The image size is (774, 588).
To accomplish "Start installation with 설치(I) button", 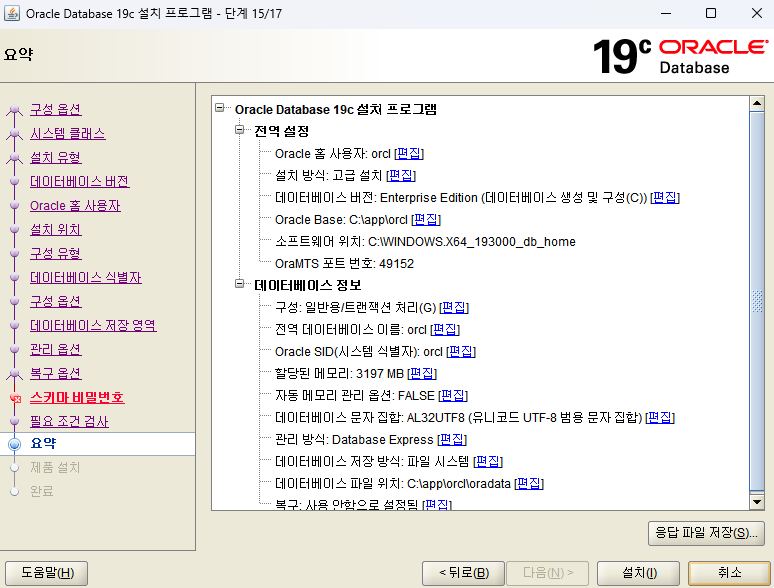I will click(x=639, y=573).
